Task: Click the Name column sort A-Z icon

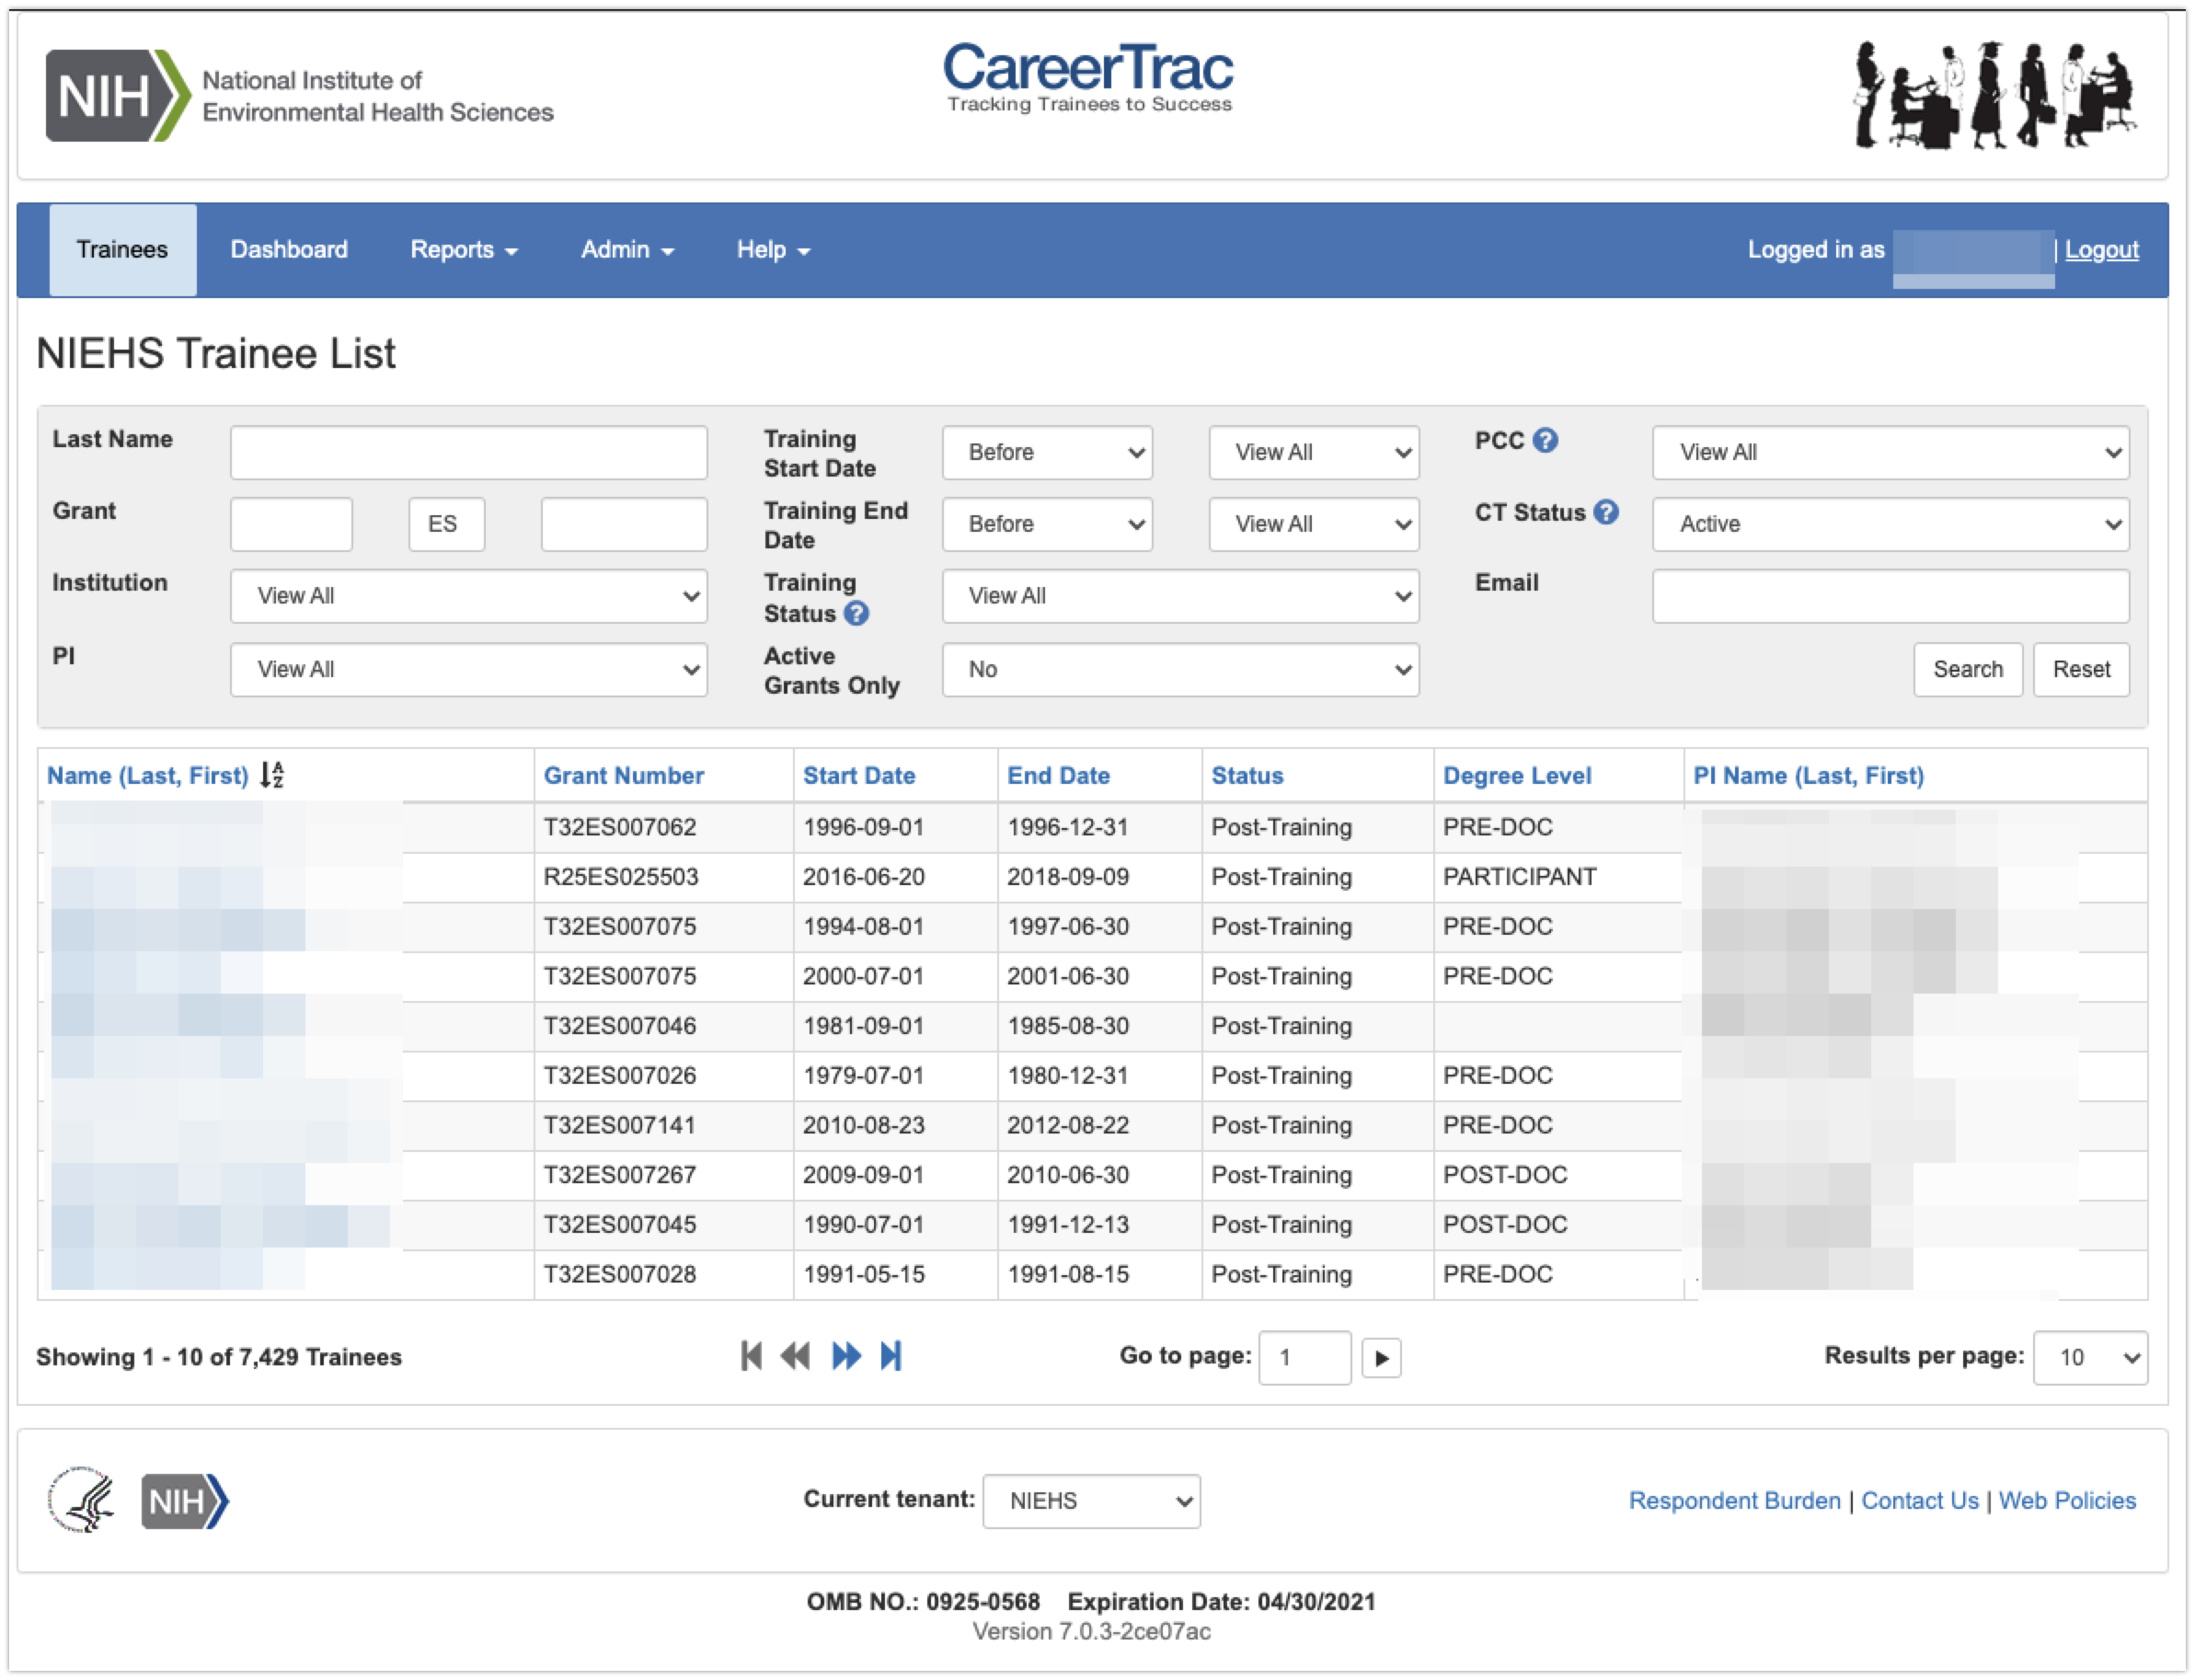Action: point(272,775)
